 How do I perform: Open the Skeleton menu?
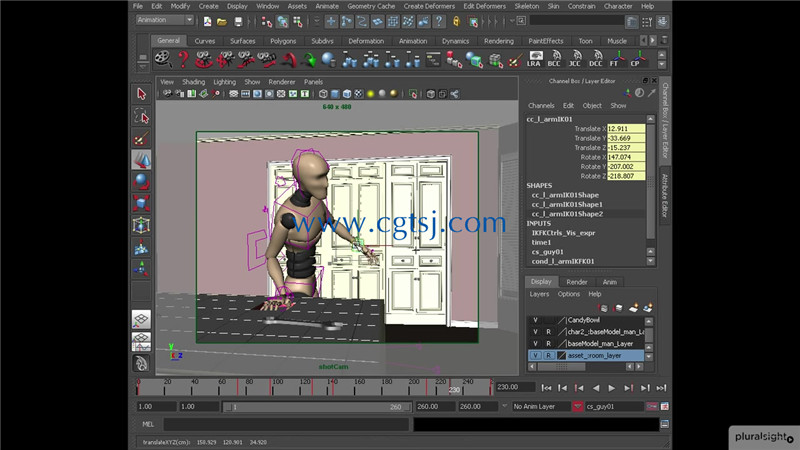527,6
